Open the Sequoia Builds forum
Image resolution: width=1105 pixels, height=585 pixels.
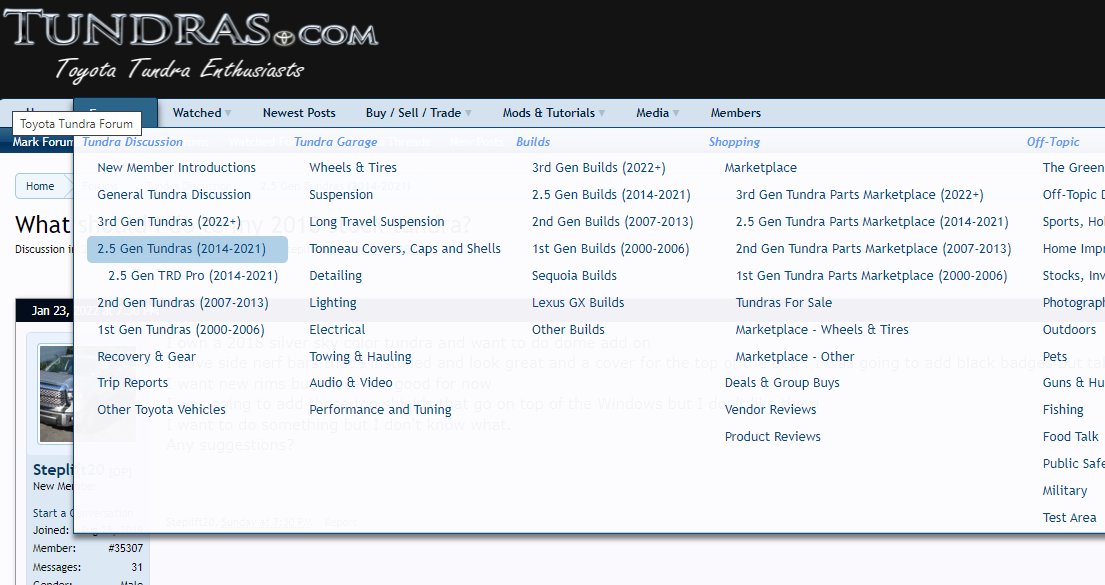pos(574,276)
